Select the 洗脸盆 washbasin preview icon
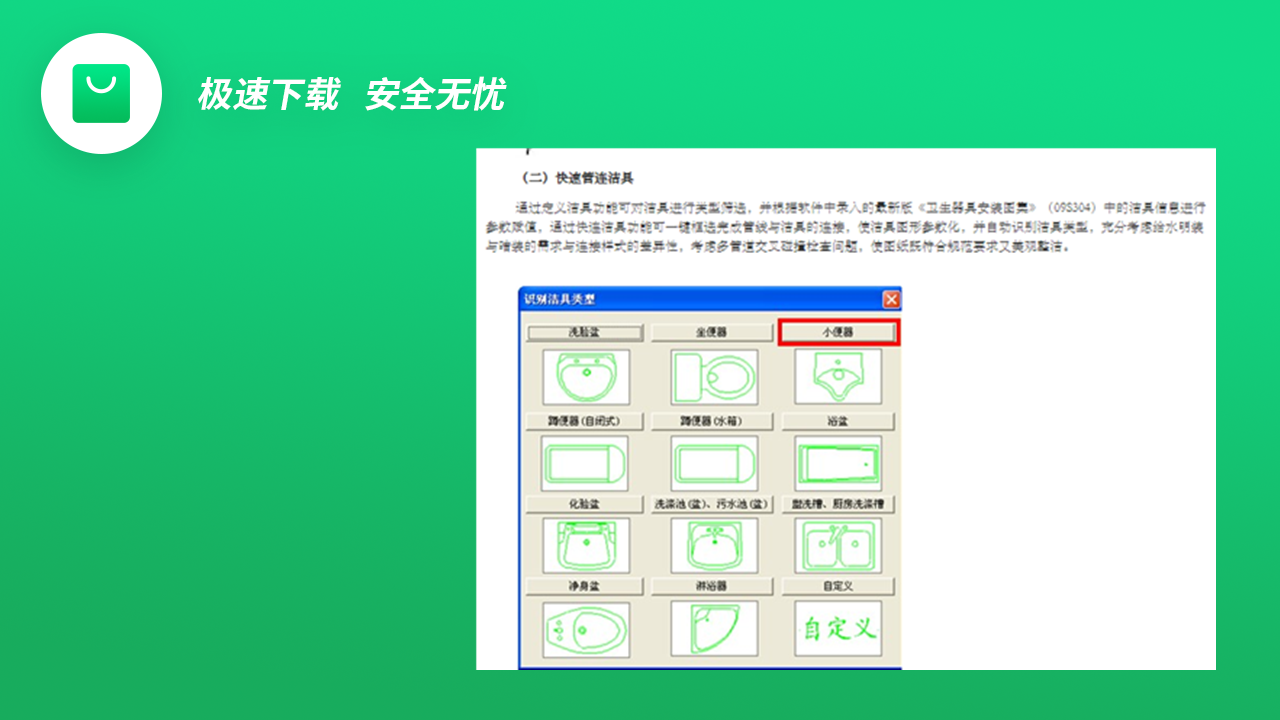This screenshot has height=720, width=1280. tap(586, 377)
